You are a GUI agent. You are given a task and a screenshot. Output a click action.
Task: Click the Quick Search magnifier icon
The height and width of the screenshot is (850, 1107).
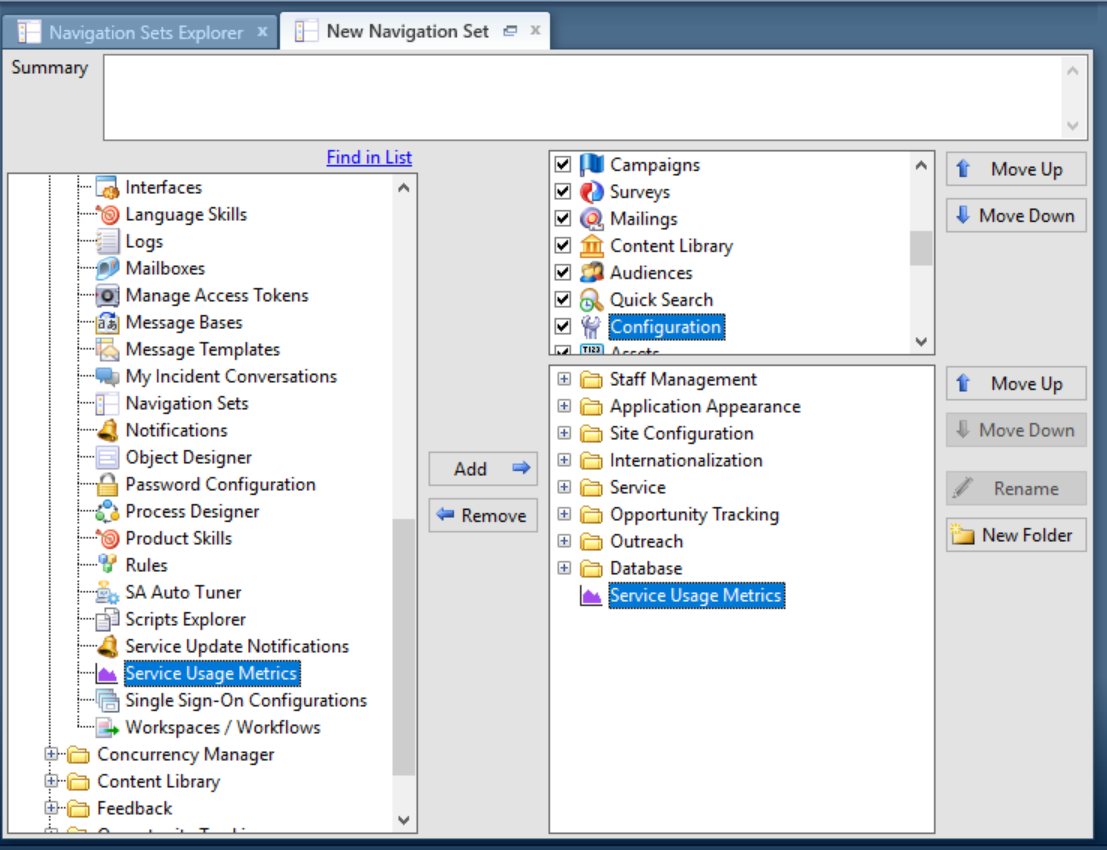(x=590, y=299)
